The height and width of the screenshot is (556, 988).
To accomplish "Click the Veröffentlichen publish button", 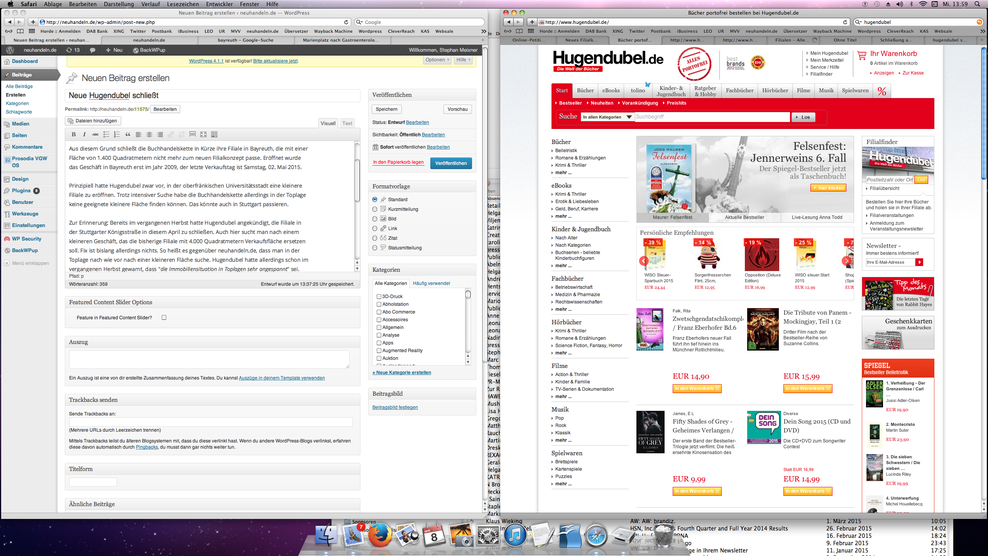I will click(x=451, y=163).
